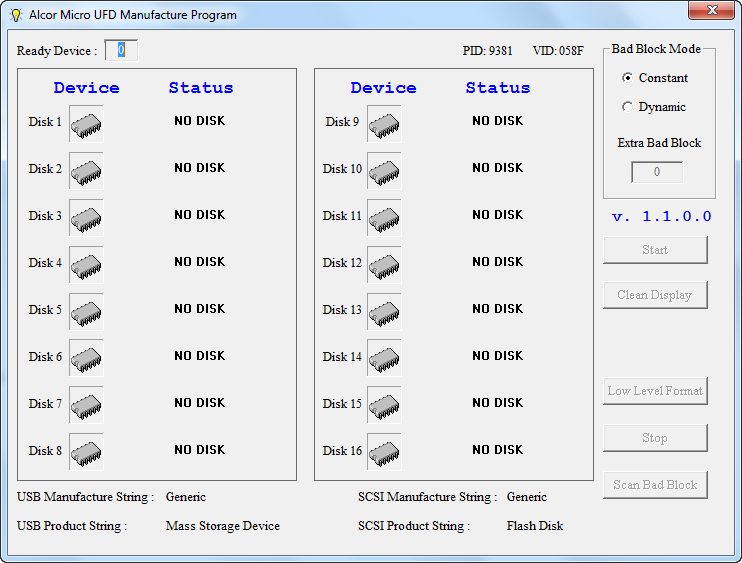Click the Scan Bad Block button
The width and height of the screenshot is (742, 563).
pos(655,485)
